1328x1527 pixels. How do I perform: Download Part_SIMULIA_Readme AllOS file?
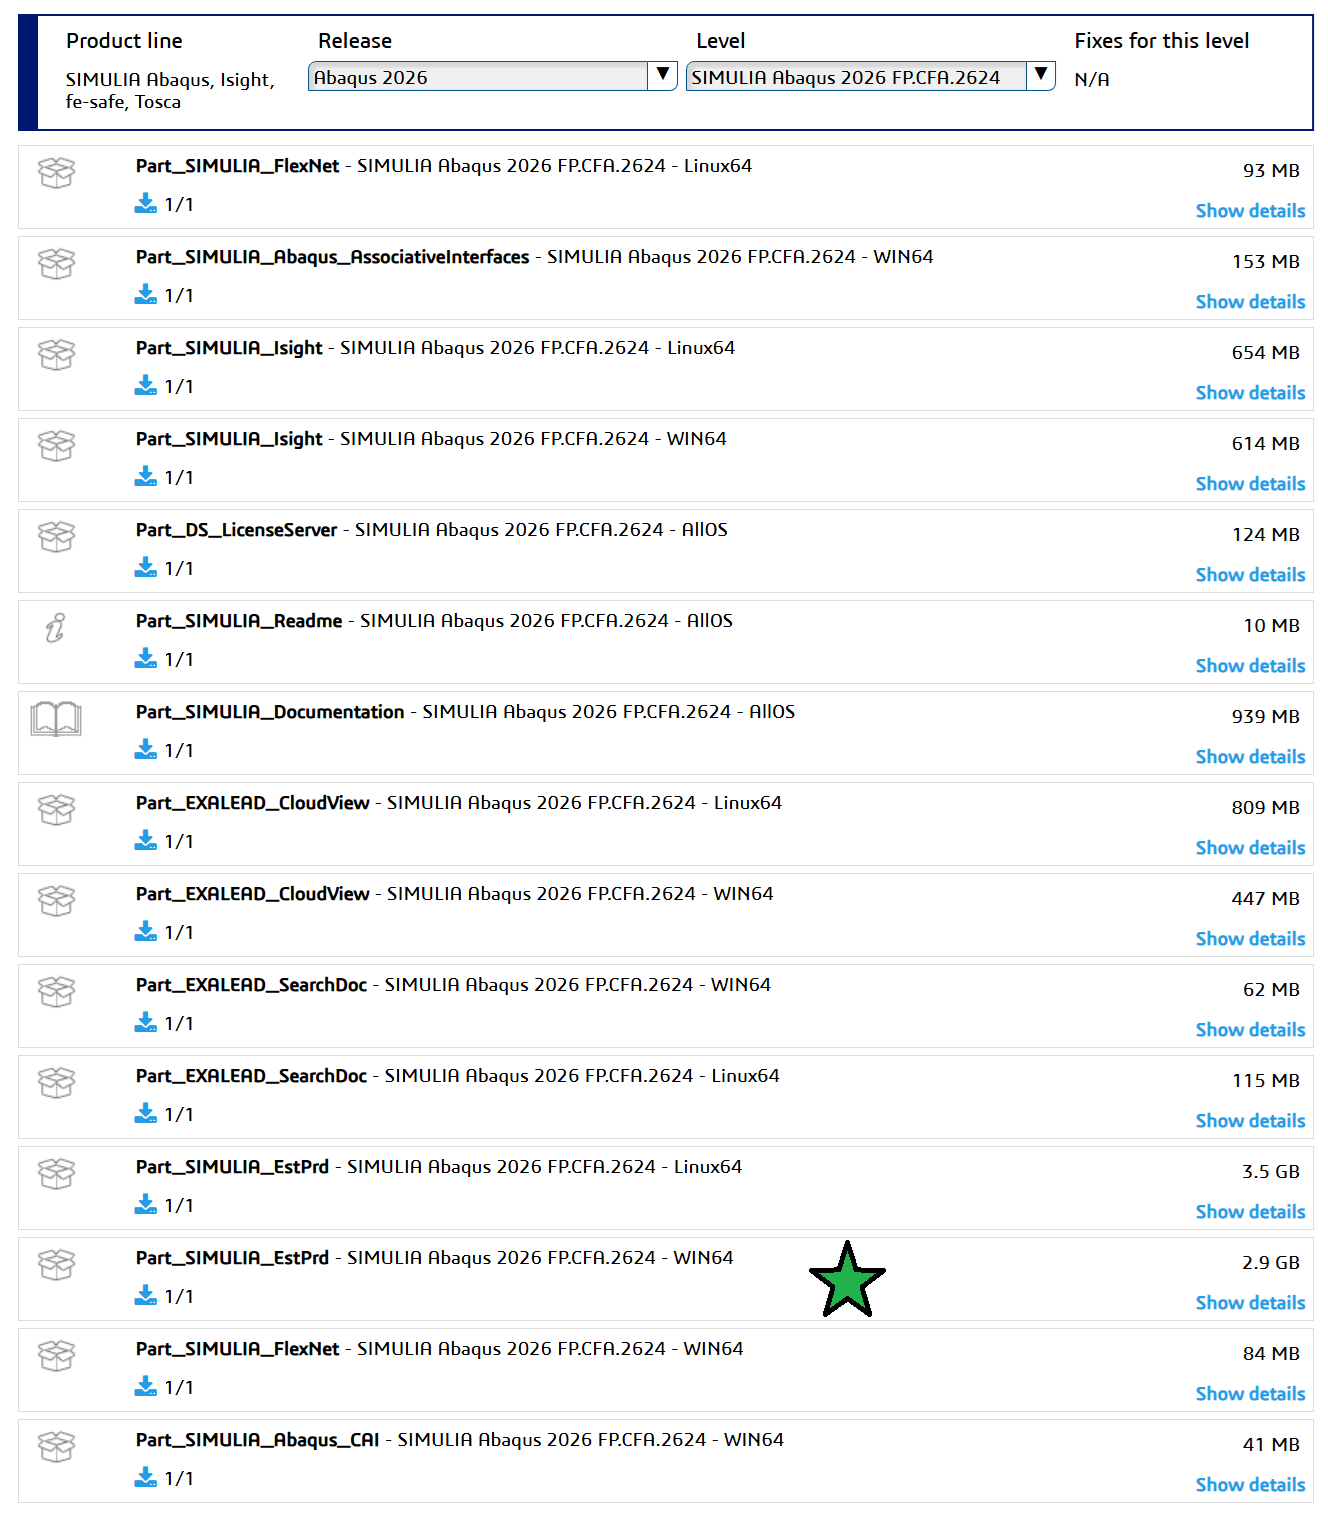(146, 659)
